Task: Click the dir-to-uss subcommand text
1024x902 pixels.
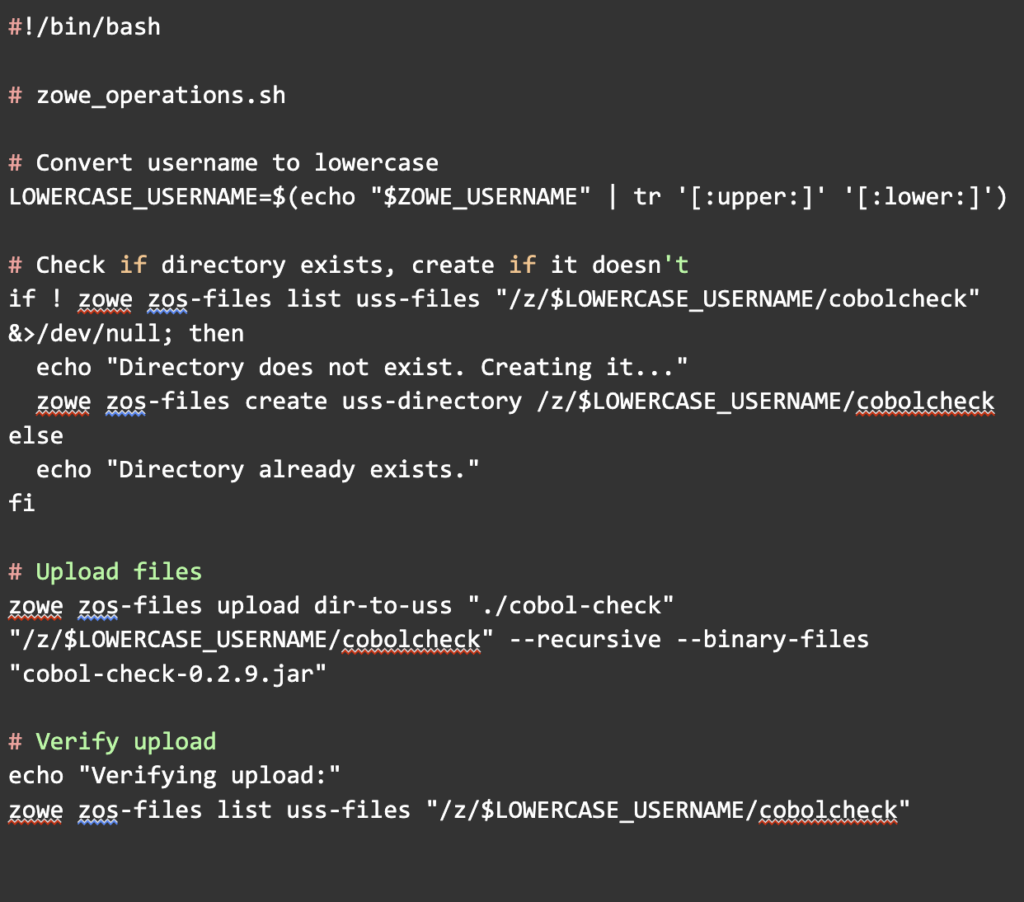Action: pos(383,606)
